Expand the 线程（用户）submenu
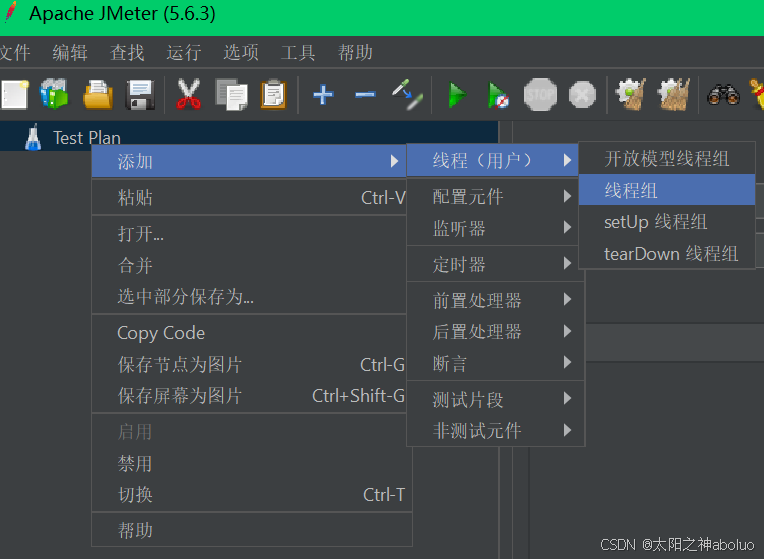764x559 pixels. pos(492,160)
